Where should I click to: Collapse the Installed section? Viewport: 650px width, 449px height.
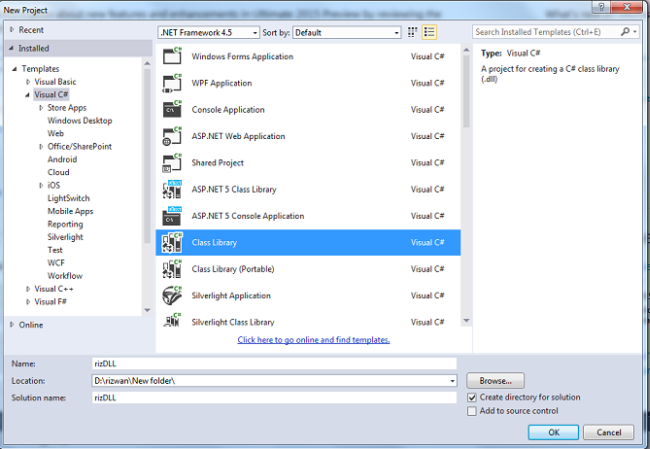tap(11, 49)
